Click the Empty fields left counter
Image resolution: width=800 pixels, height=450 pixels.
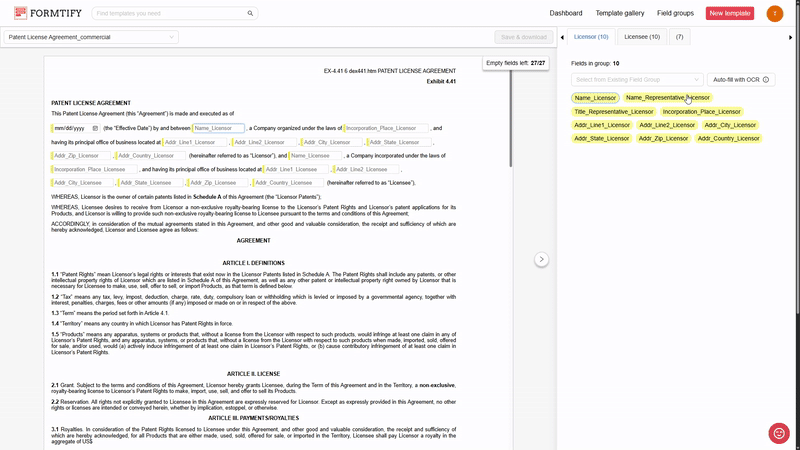[x=515, y=63]
